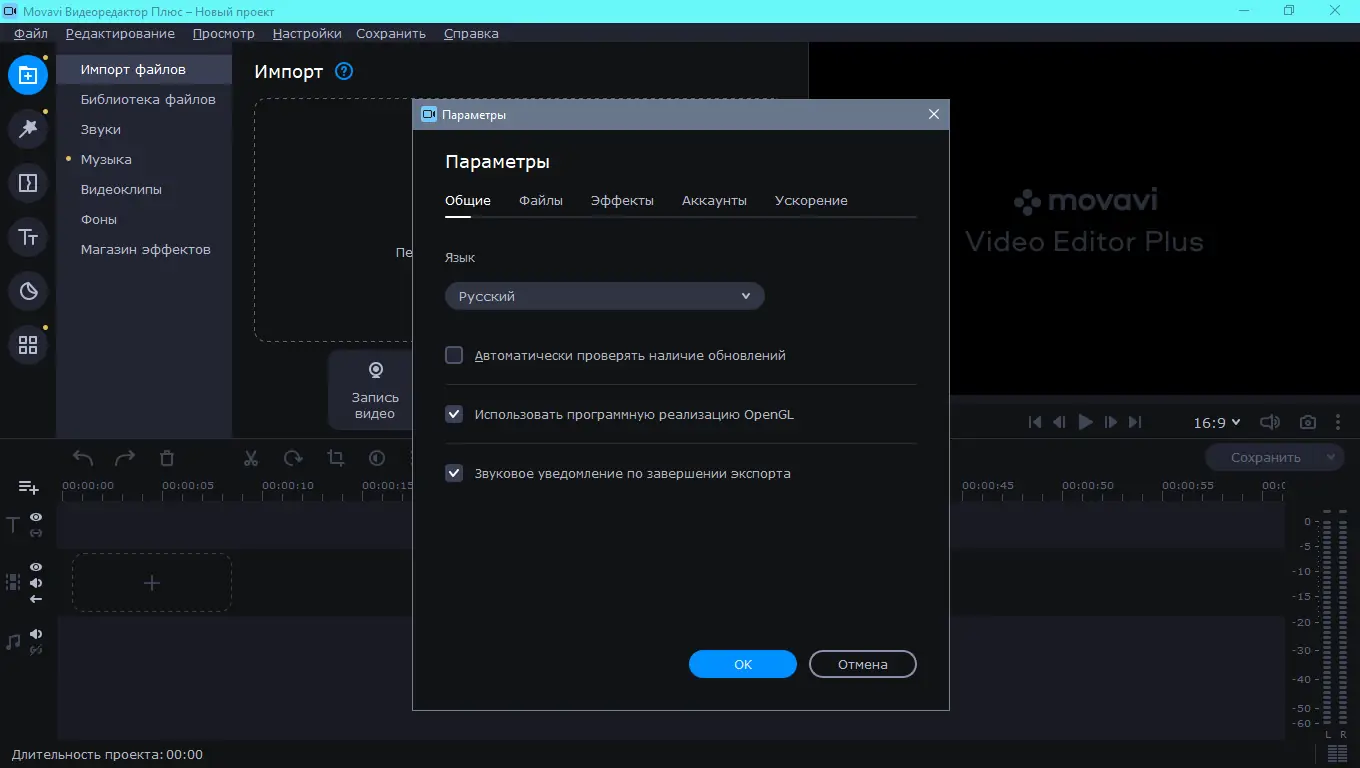This screenshot has width=1360, height=768.
Task: Click the rotate clip icon
Action: click(x=293, y=458)
